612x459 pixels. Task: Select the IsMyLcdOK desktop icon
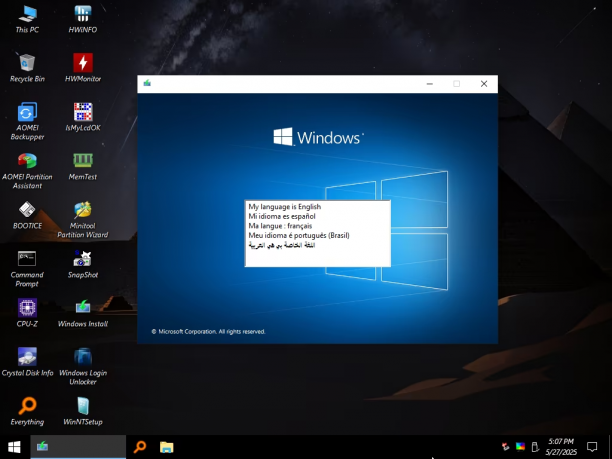[83, 117]
